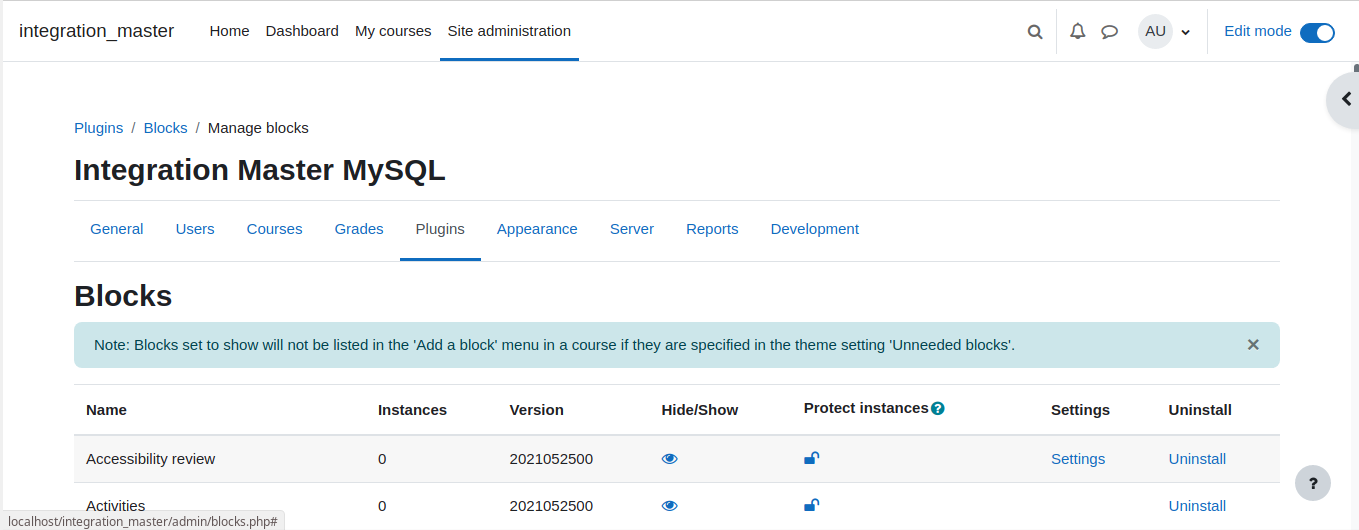The image size is (1359, 530).
Task: Click the Uninstall column header
Action: (1200, 410)
